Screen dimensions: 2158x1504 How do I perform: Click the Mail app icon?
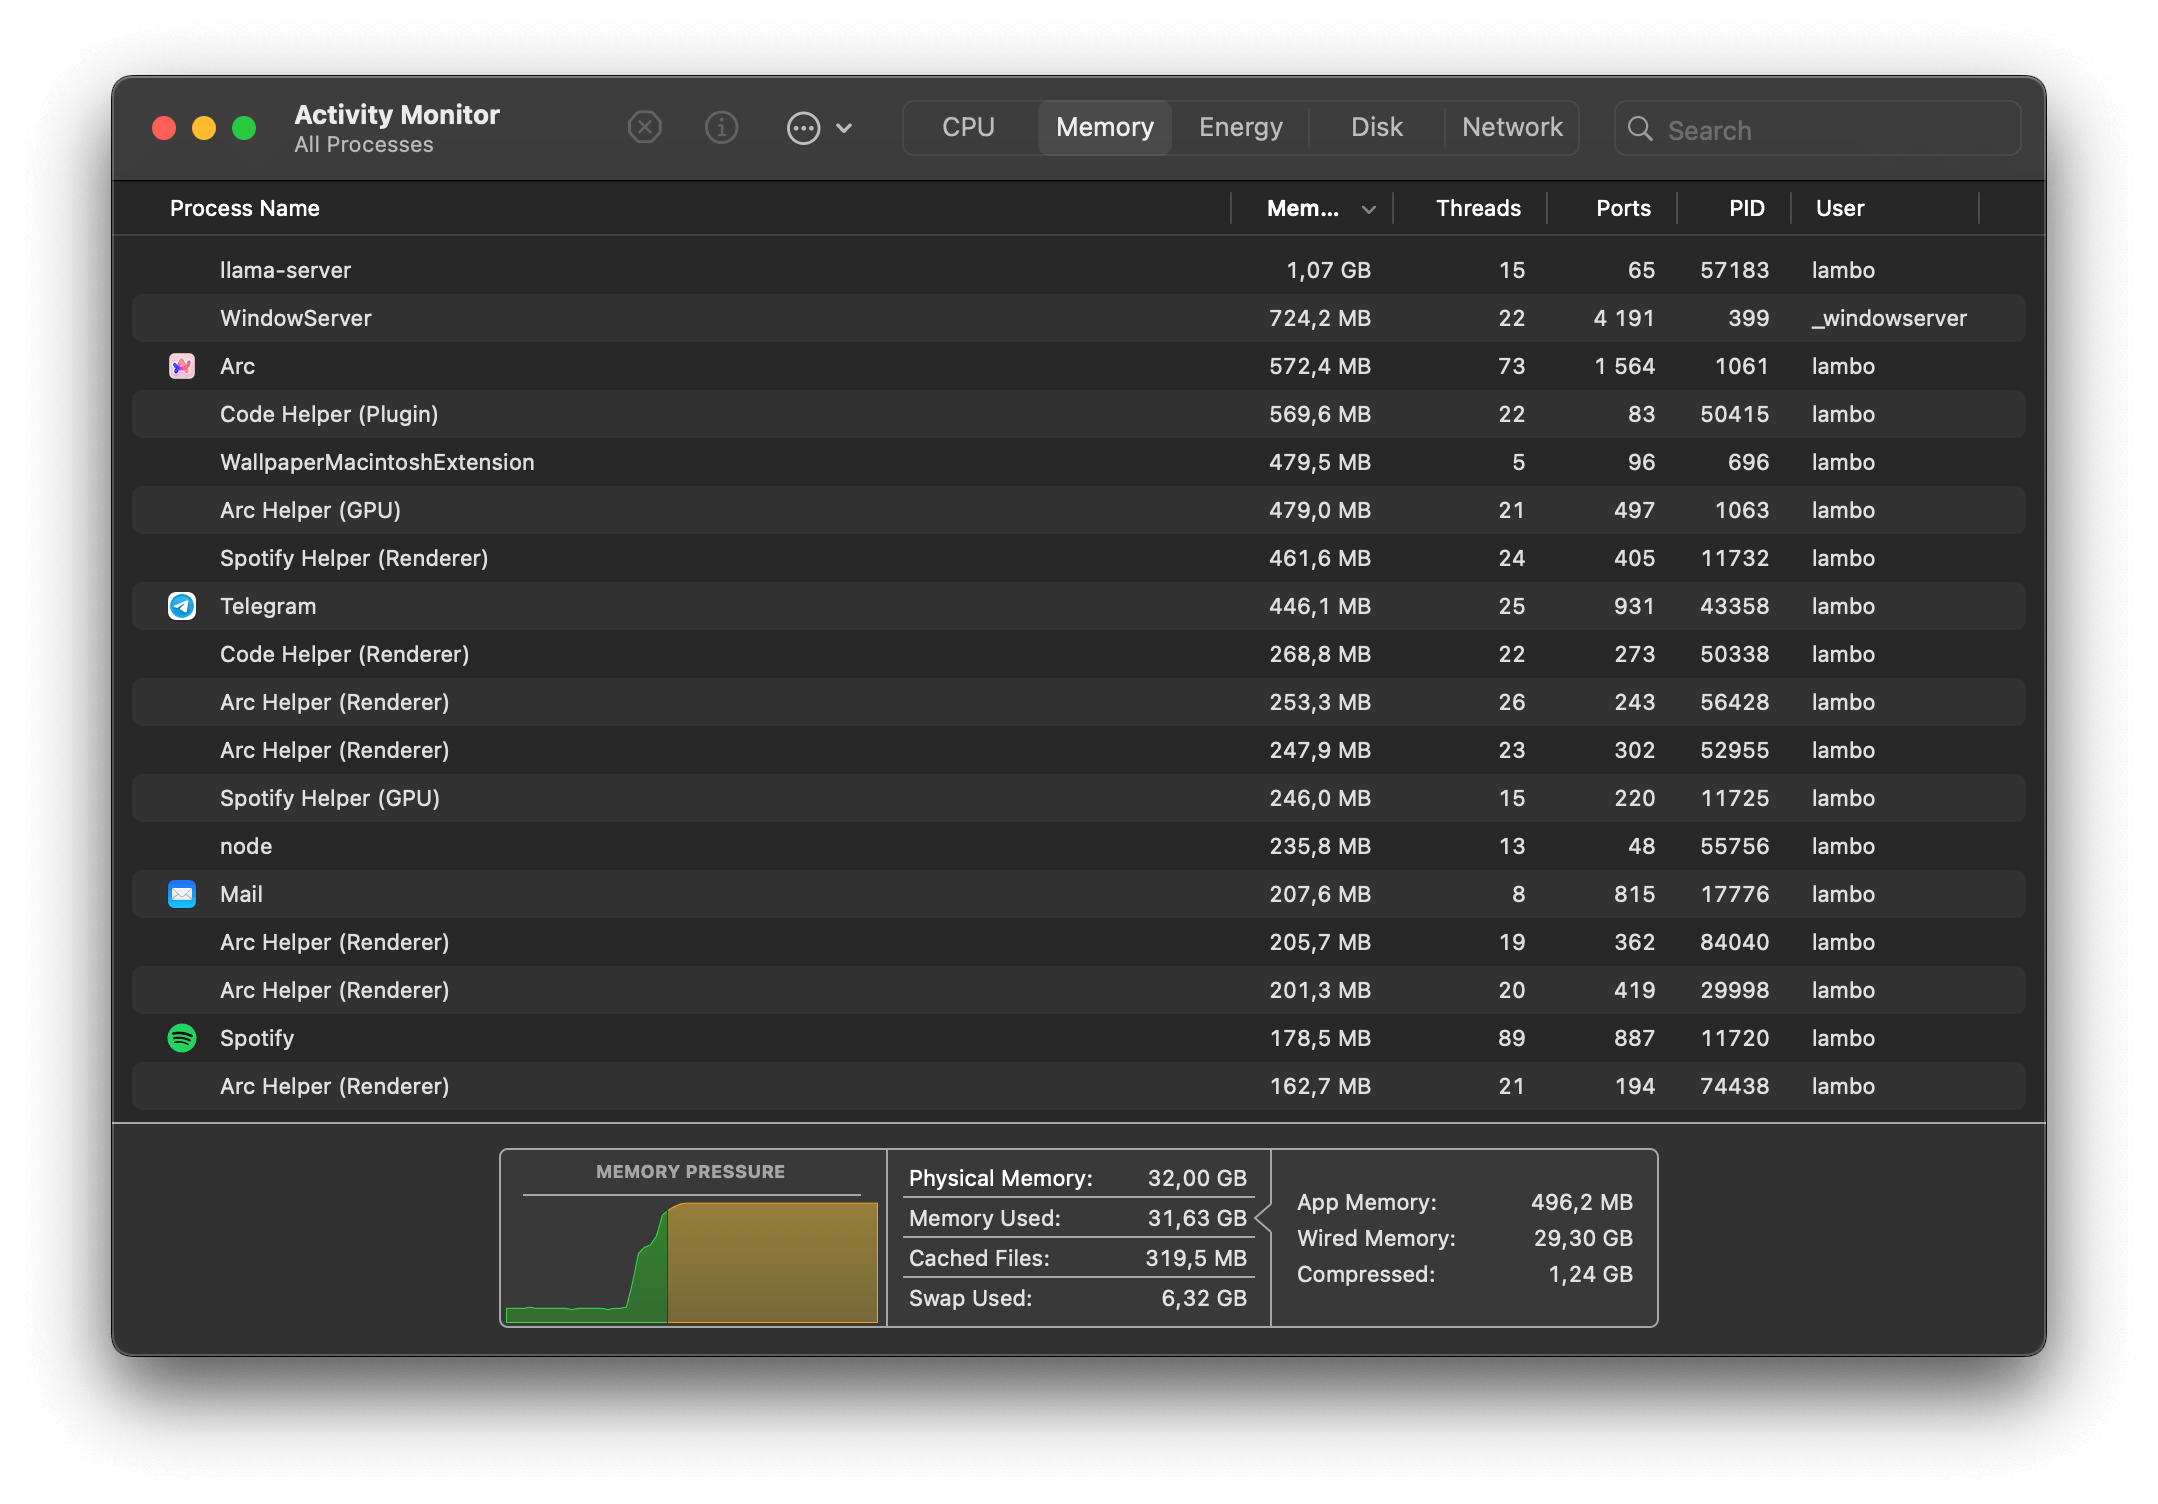click(x=181, y=894)
